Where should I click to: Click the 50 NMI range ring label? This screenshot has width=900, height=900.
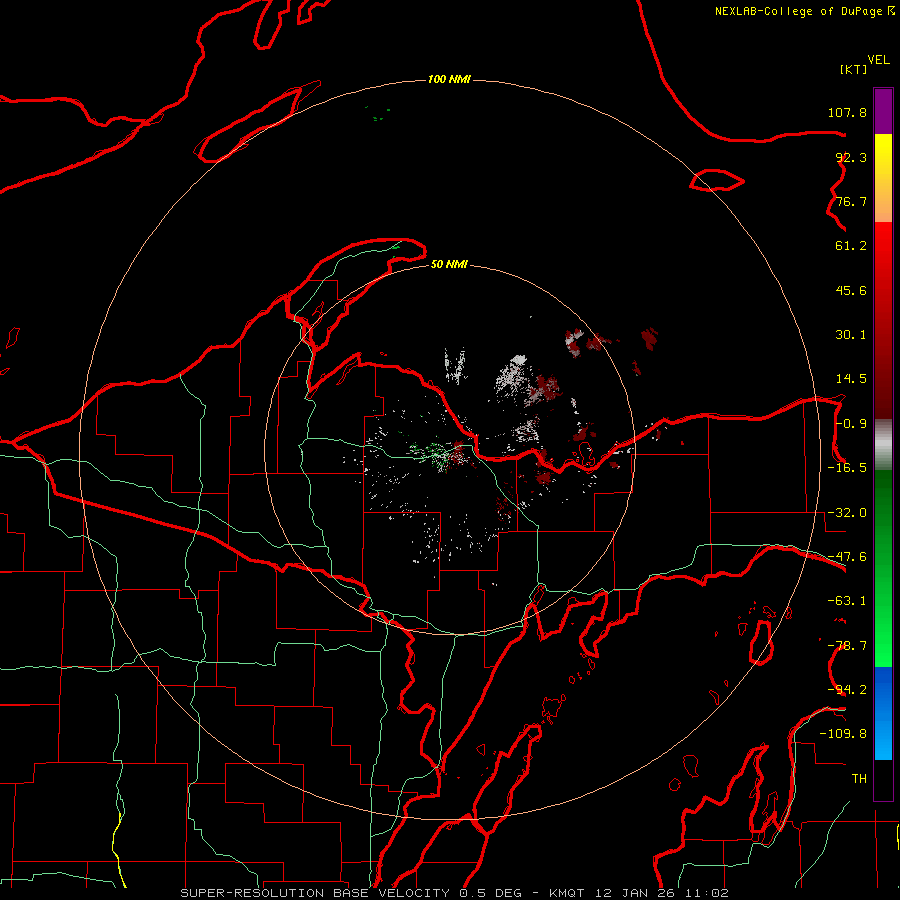coord(449,265)
